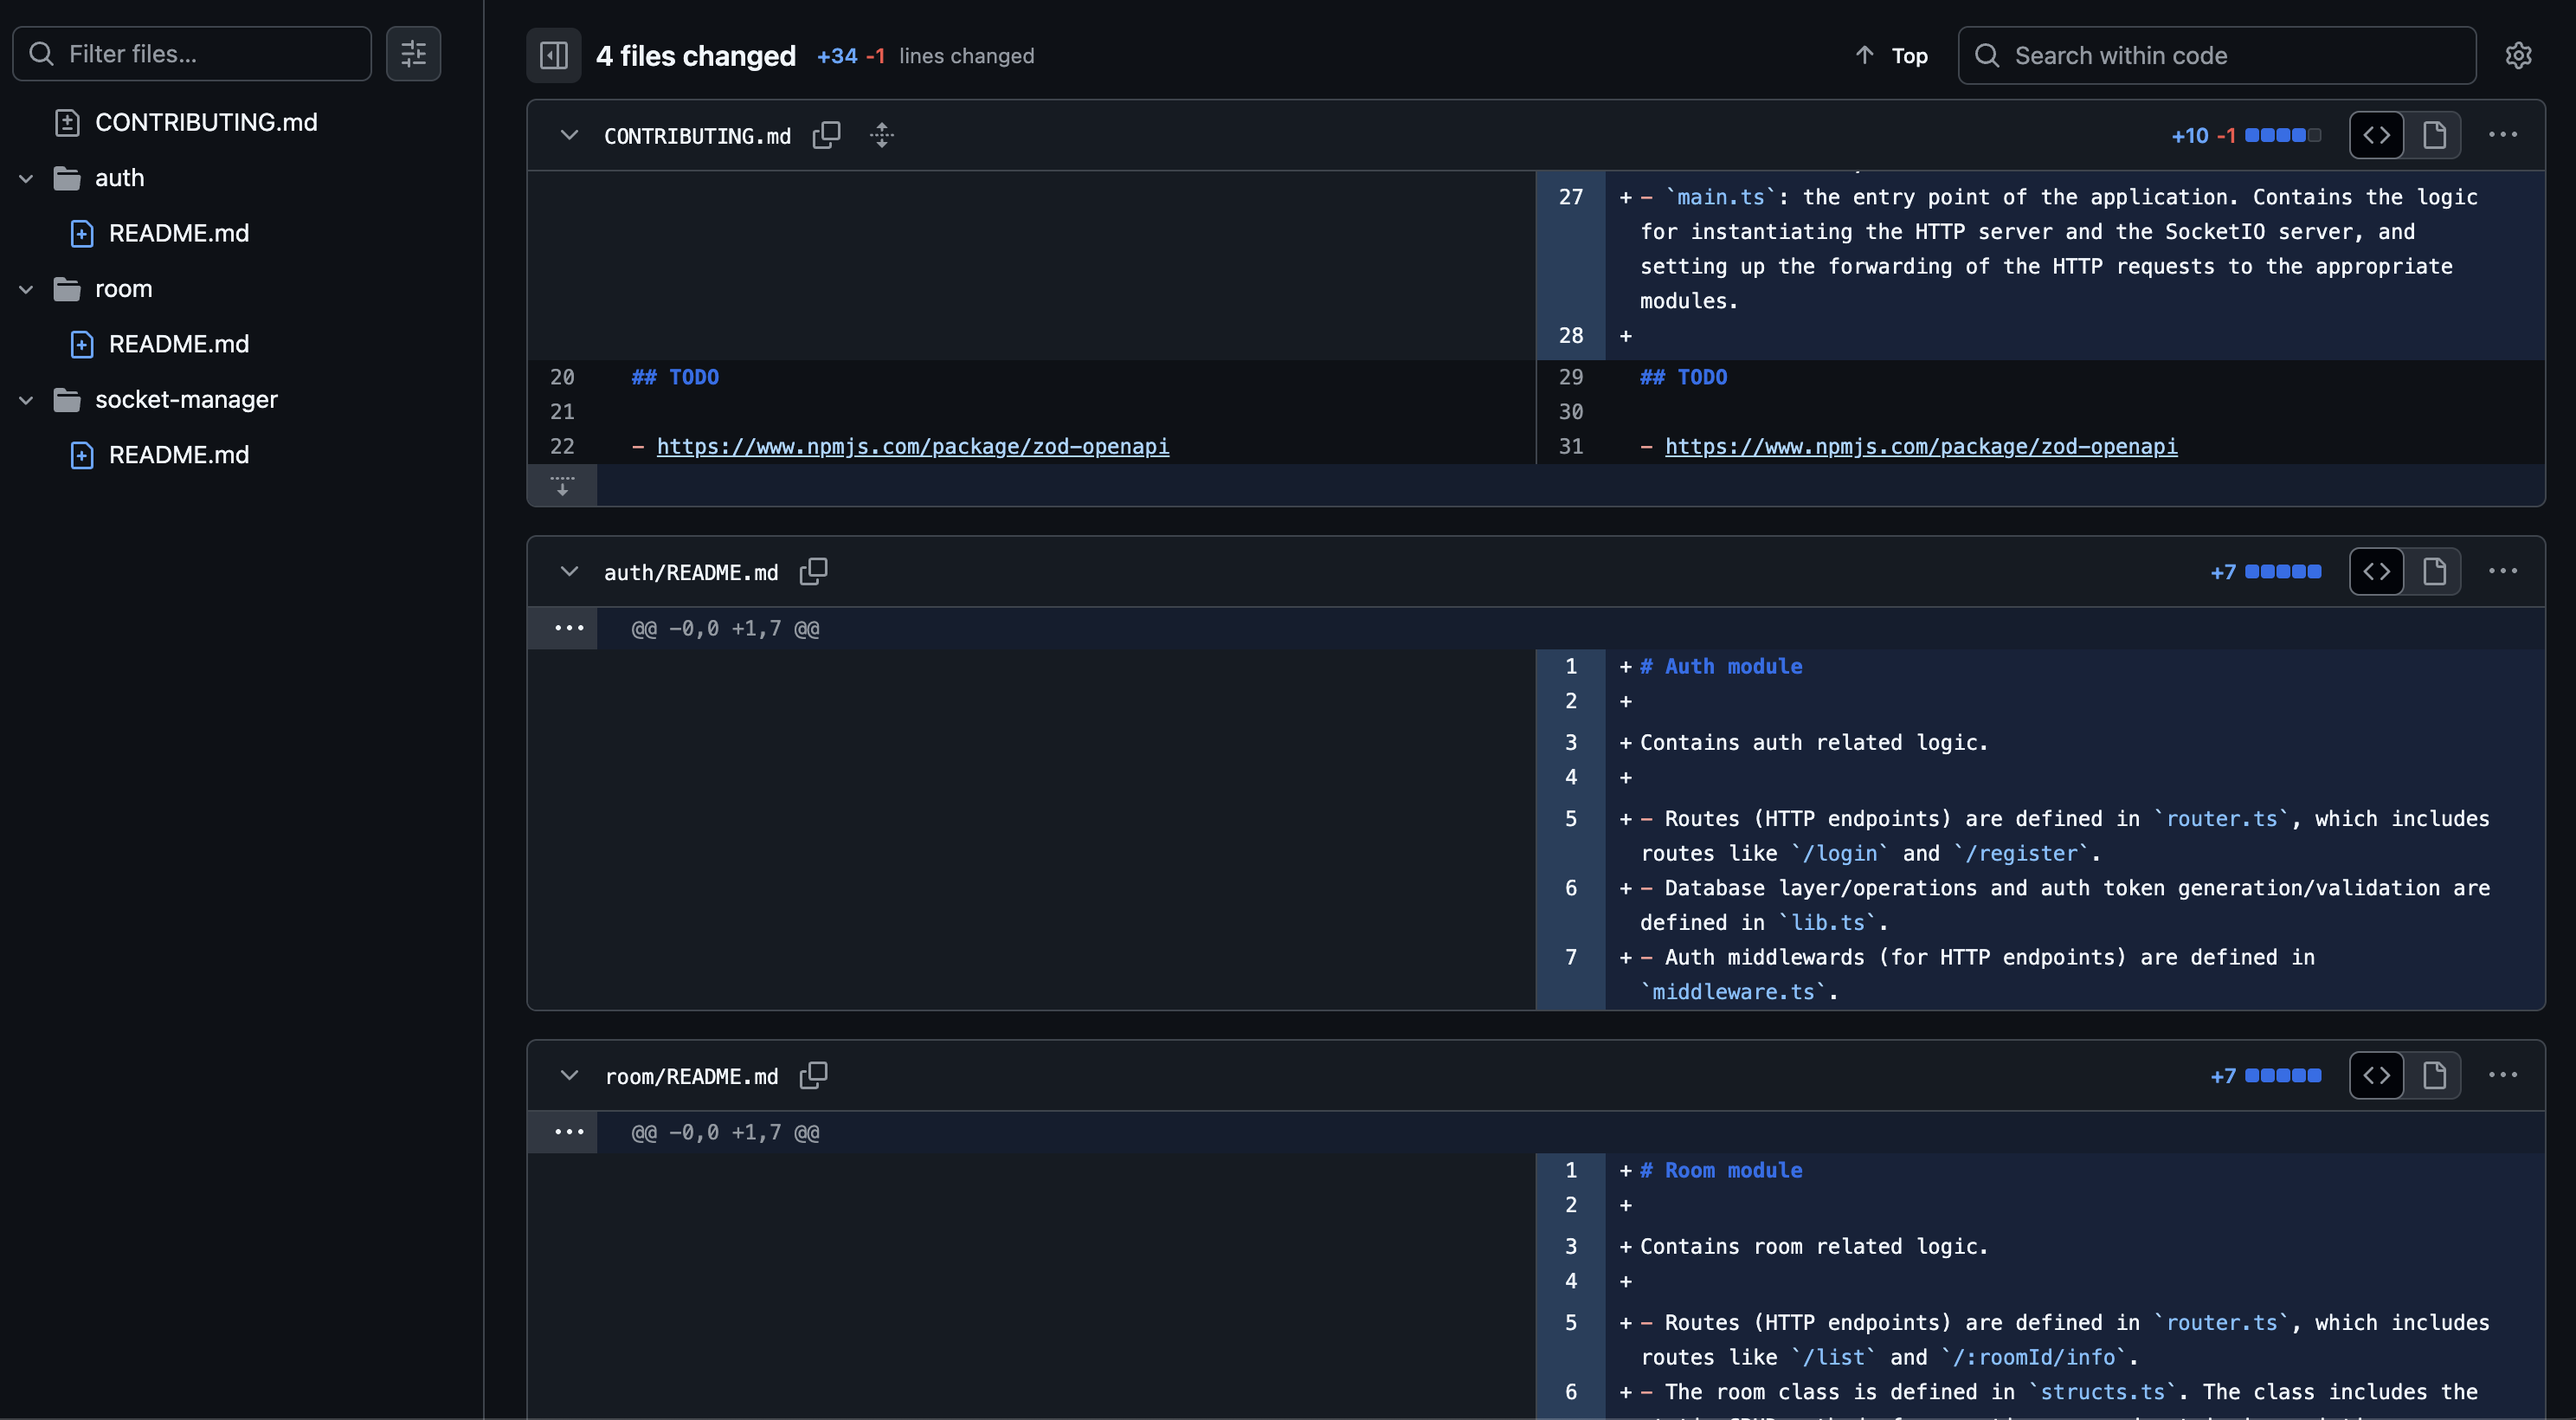Viewport: 2576px width, 1420px height.
Task: Open README.md under room folder
Action: tap(179, 344)
